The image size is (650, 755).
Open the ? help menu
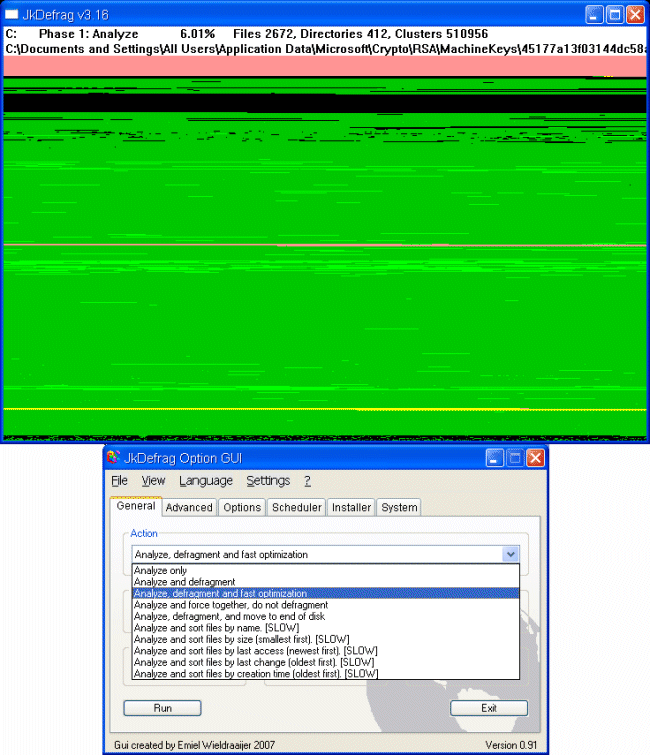tap(307, 481)
